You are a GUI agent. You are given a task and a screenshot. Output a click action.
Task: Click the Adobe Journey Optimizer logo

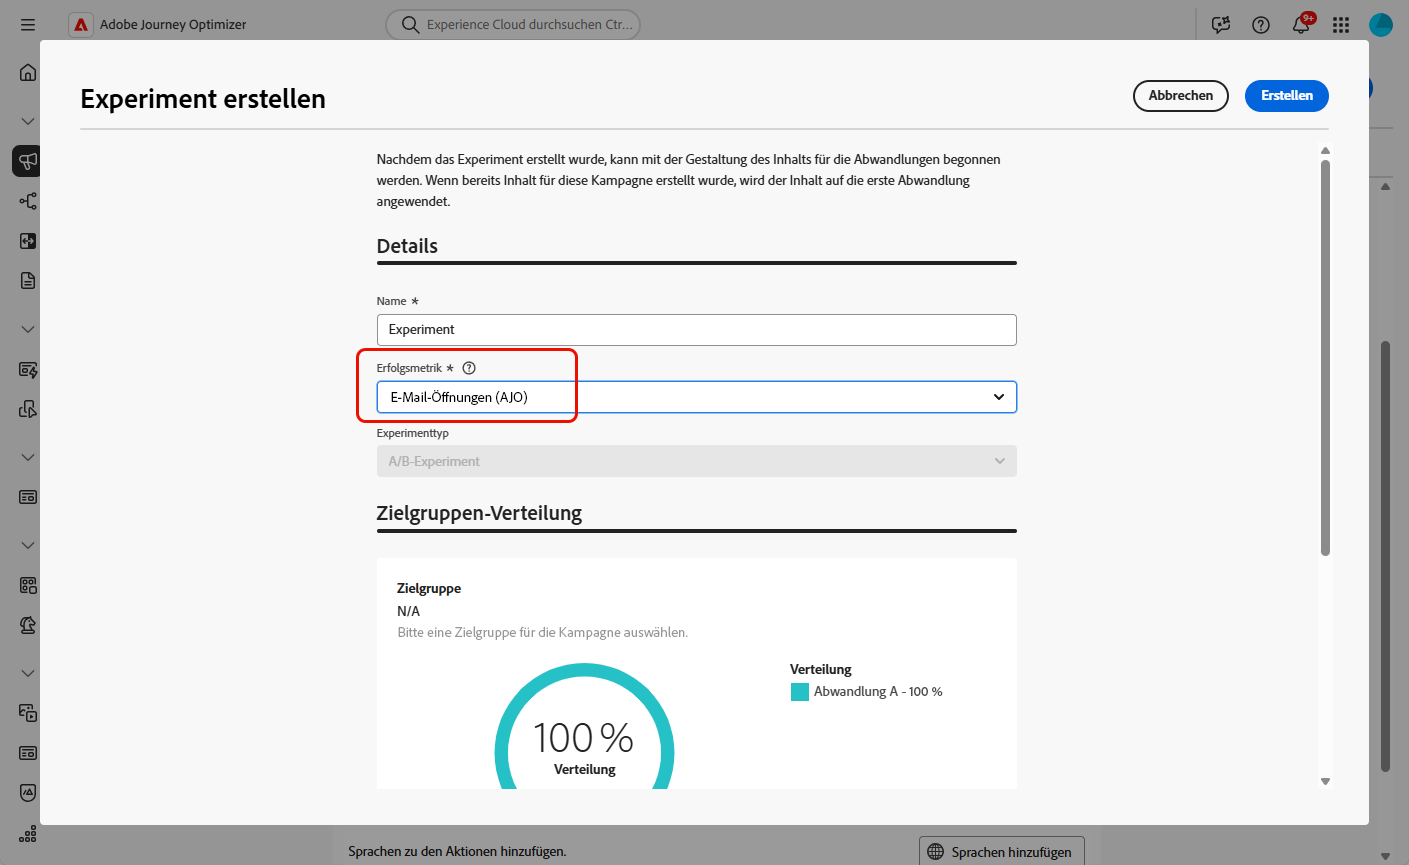point(81,25)
